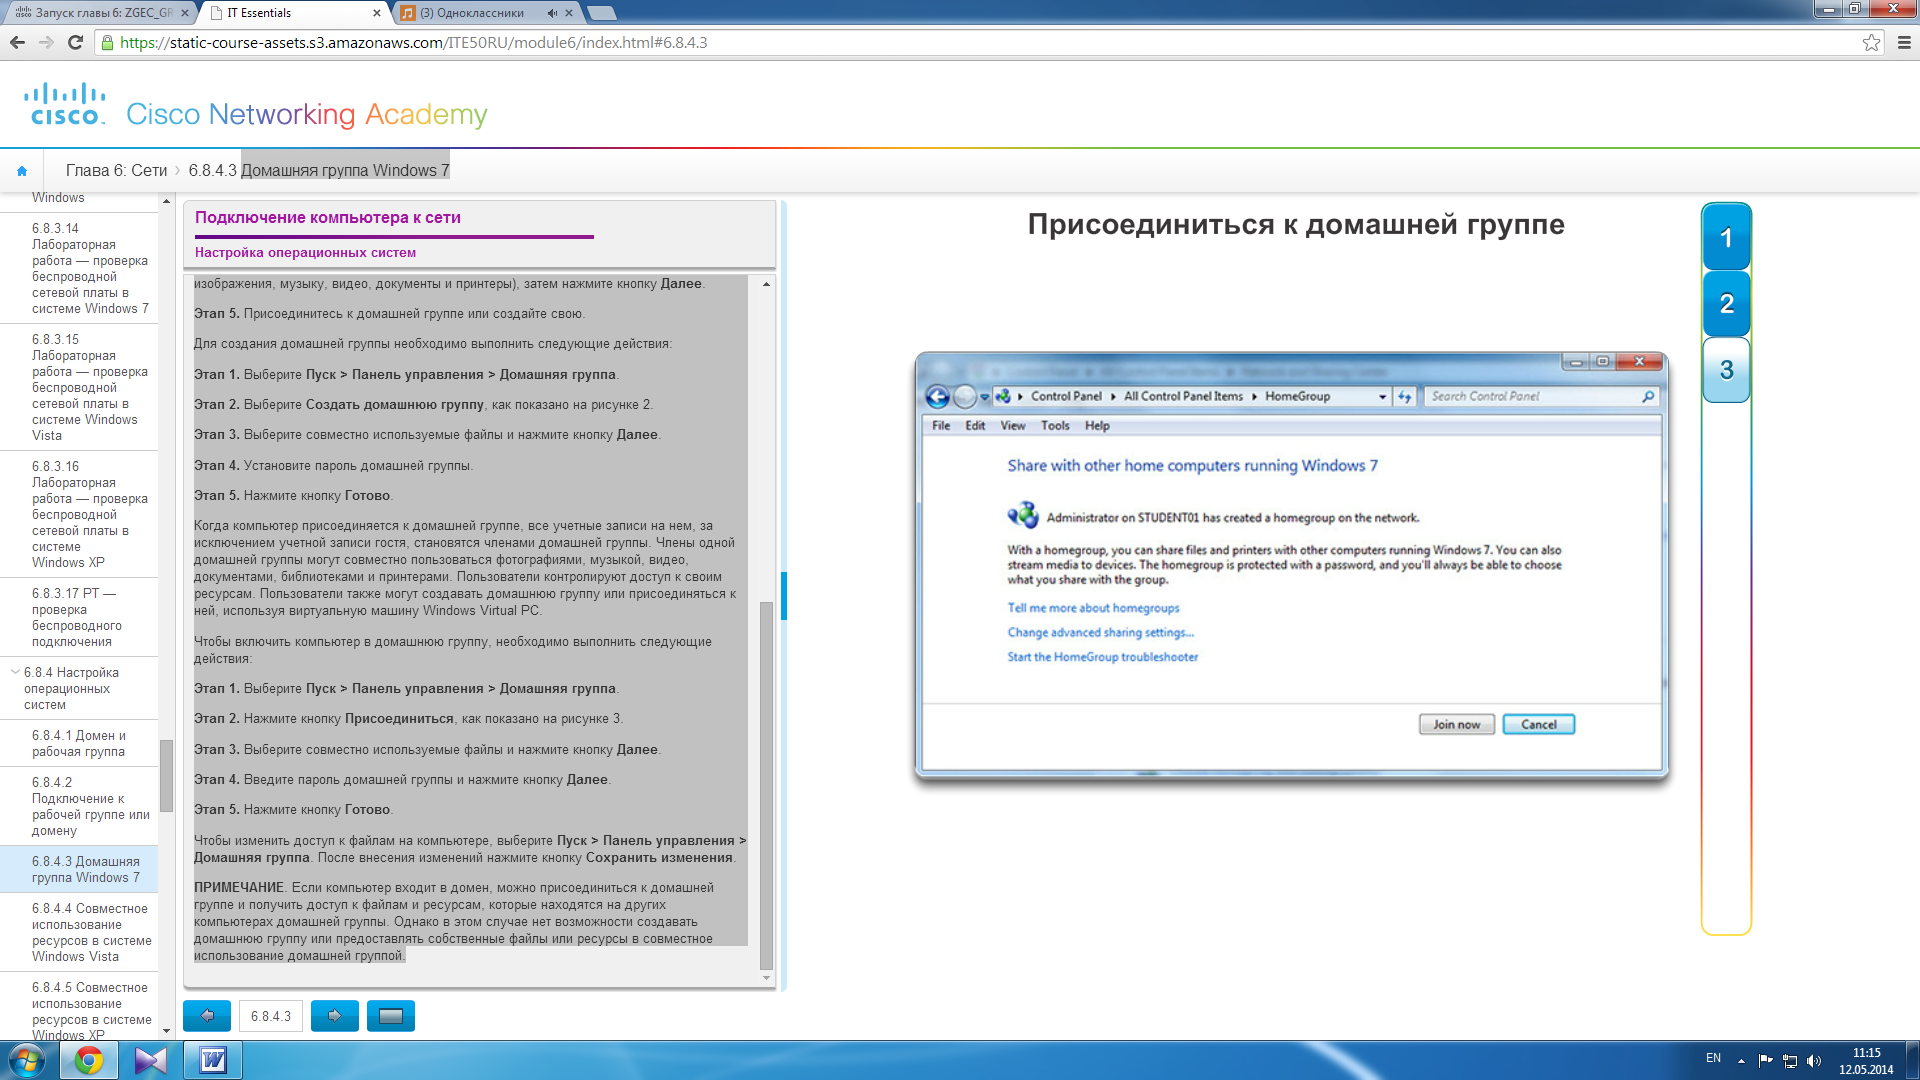Click the Cisco logo

pyautogui.click(x=65, y=104)
